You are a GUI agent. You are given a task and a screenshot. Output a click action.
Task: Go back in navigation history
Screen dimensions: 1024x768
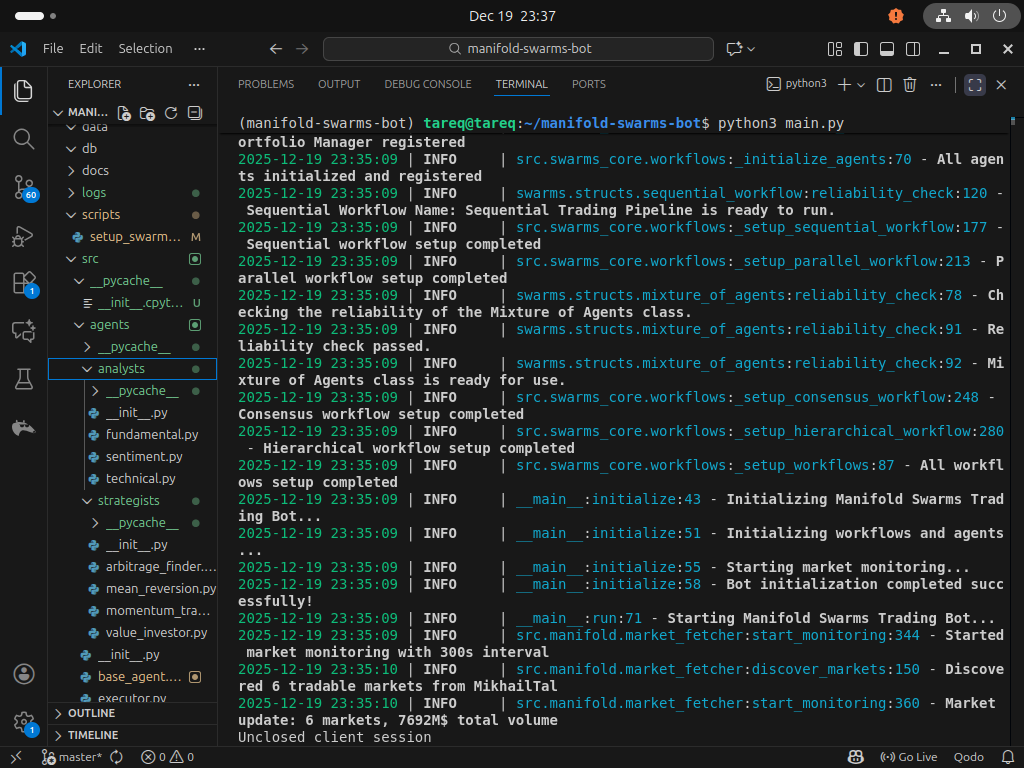[x=276, y=49]
